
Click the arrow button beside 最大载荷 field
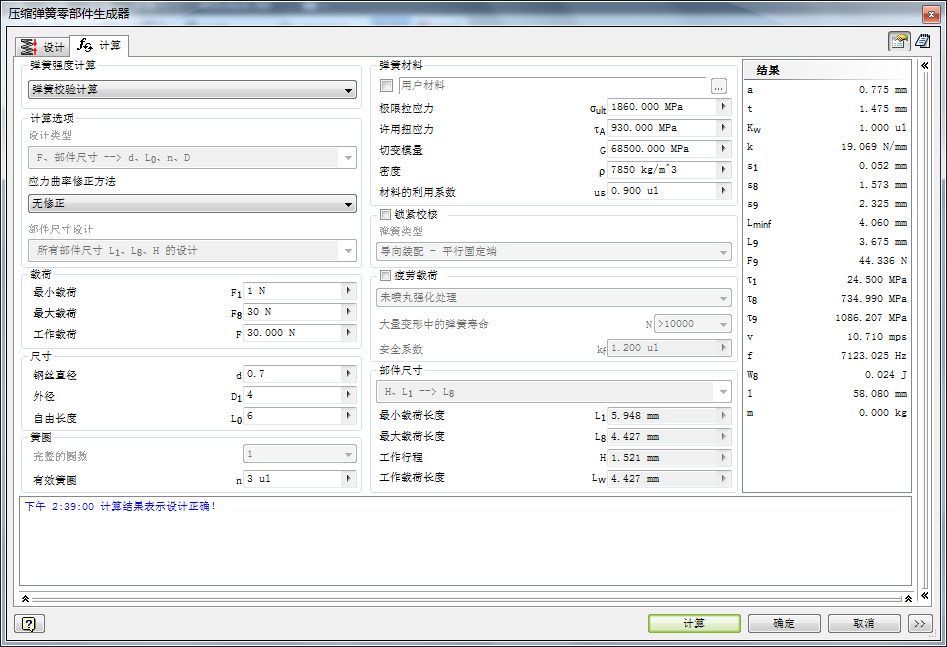[349, 312]
